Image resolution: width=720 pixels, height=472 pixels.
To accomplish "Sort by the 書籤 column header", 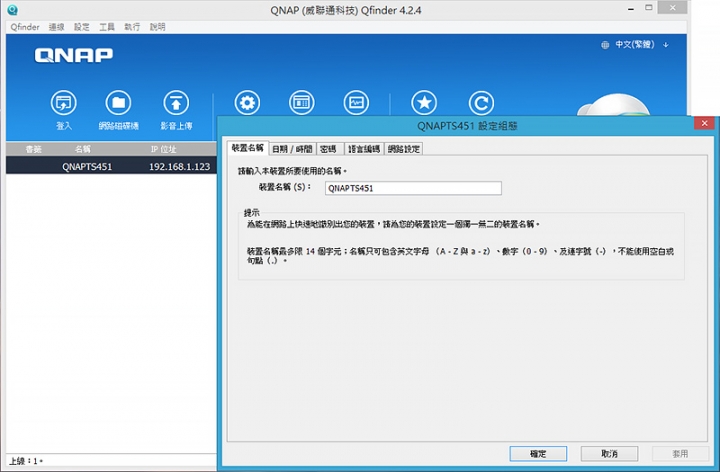I will (x=34, y=149).
